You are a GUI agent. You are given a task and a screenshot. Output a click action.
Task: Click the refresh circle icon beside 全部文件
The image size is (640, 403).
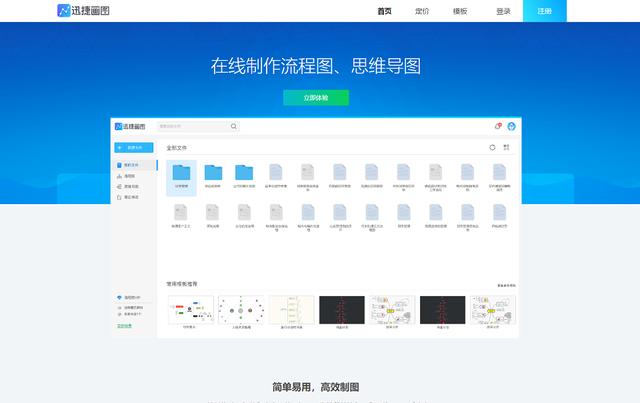492,147
